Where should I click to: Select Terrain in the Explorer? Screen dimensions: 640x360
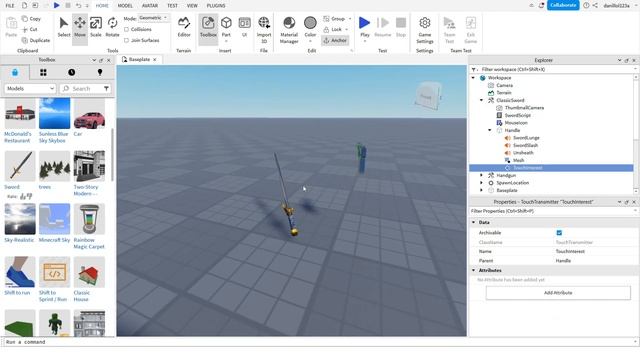pyautogui.click(x=504, y=93)
